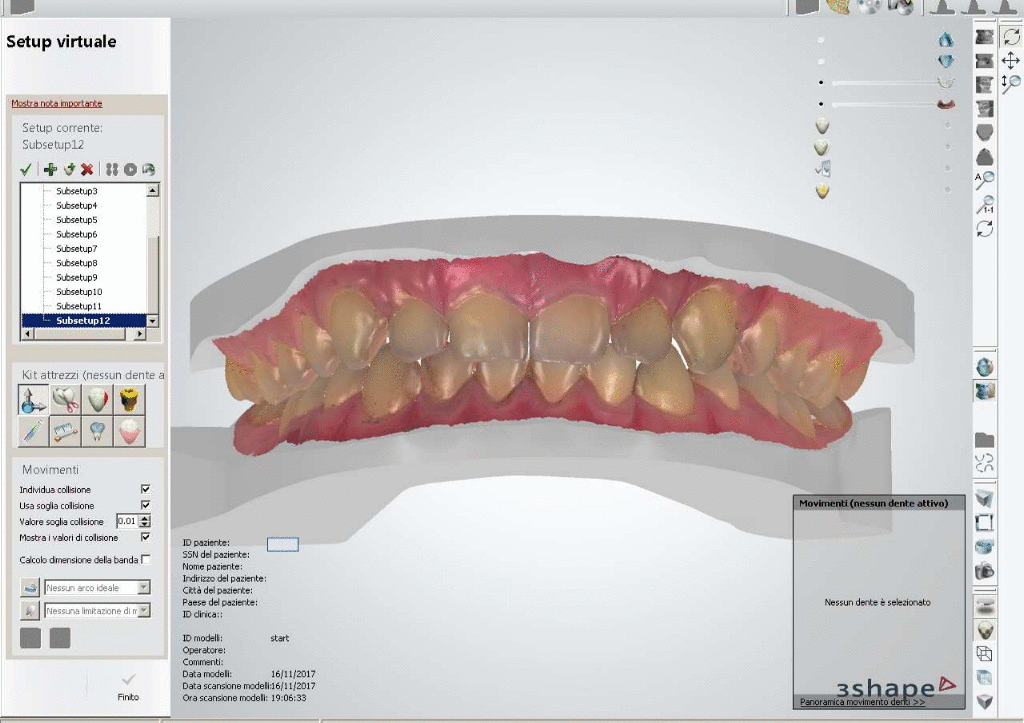Image resolution: width=1024 pixels, height=723 pixels.
Task: Activate the rotate view tool
Action: pyautogui.click(x=1011, y=37)
